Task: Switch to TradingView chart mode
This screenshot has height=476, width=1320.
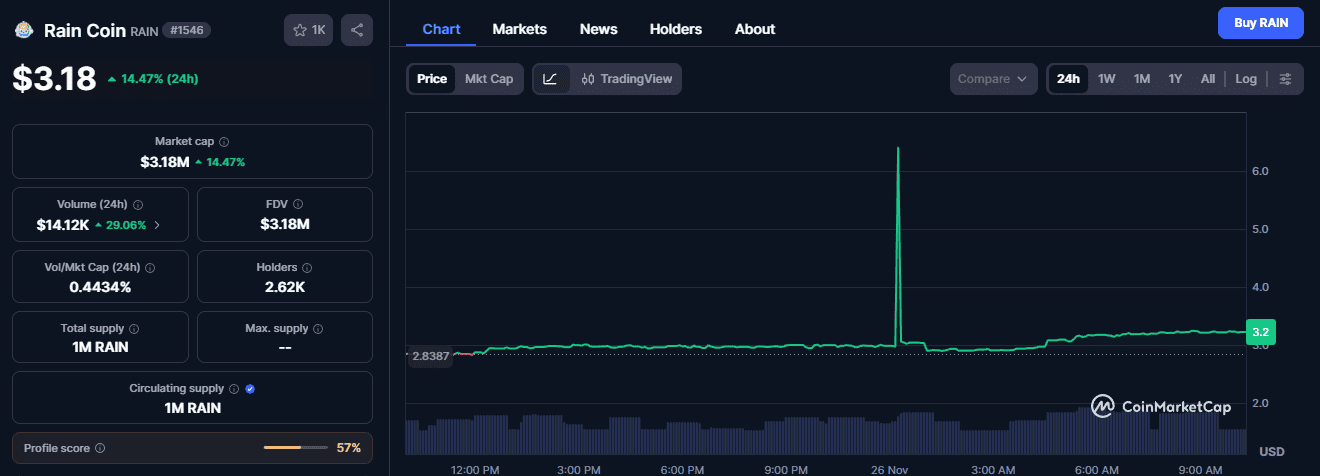Action: (x=627, y=79)
